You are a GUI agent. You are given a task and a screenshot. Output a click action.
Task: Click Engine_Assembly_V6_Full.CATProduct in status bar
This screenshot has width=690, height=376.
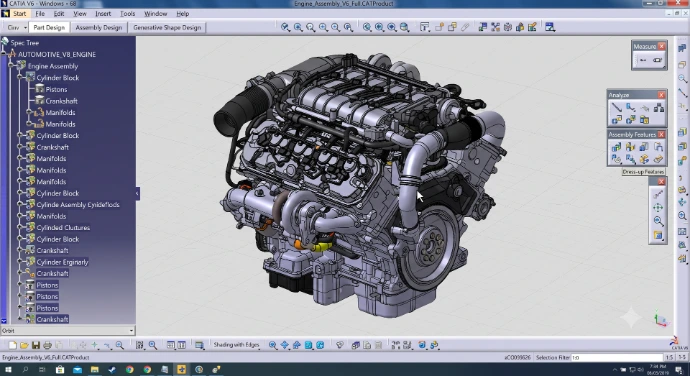point(46,358)
